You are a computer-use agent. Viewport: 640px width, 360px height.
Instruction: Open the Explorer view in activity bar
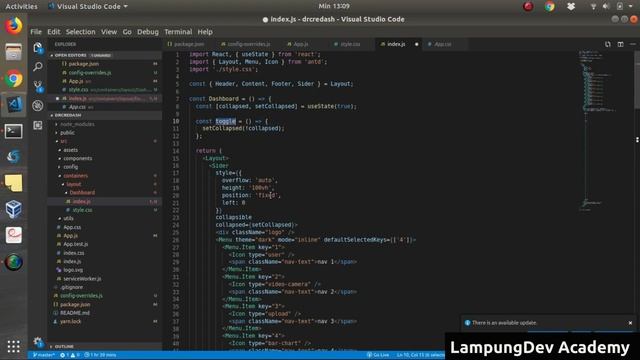click(x=38, y=48)
